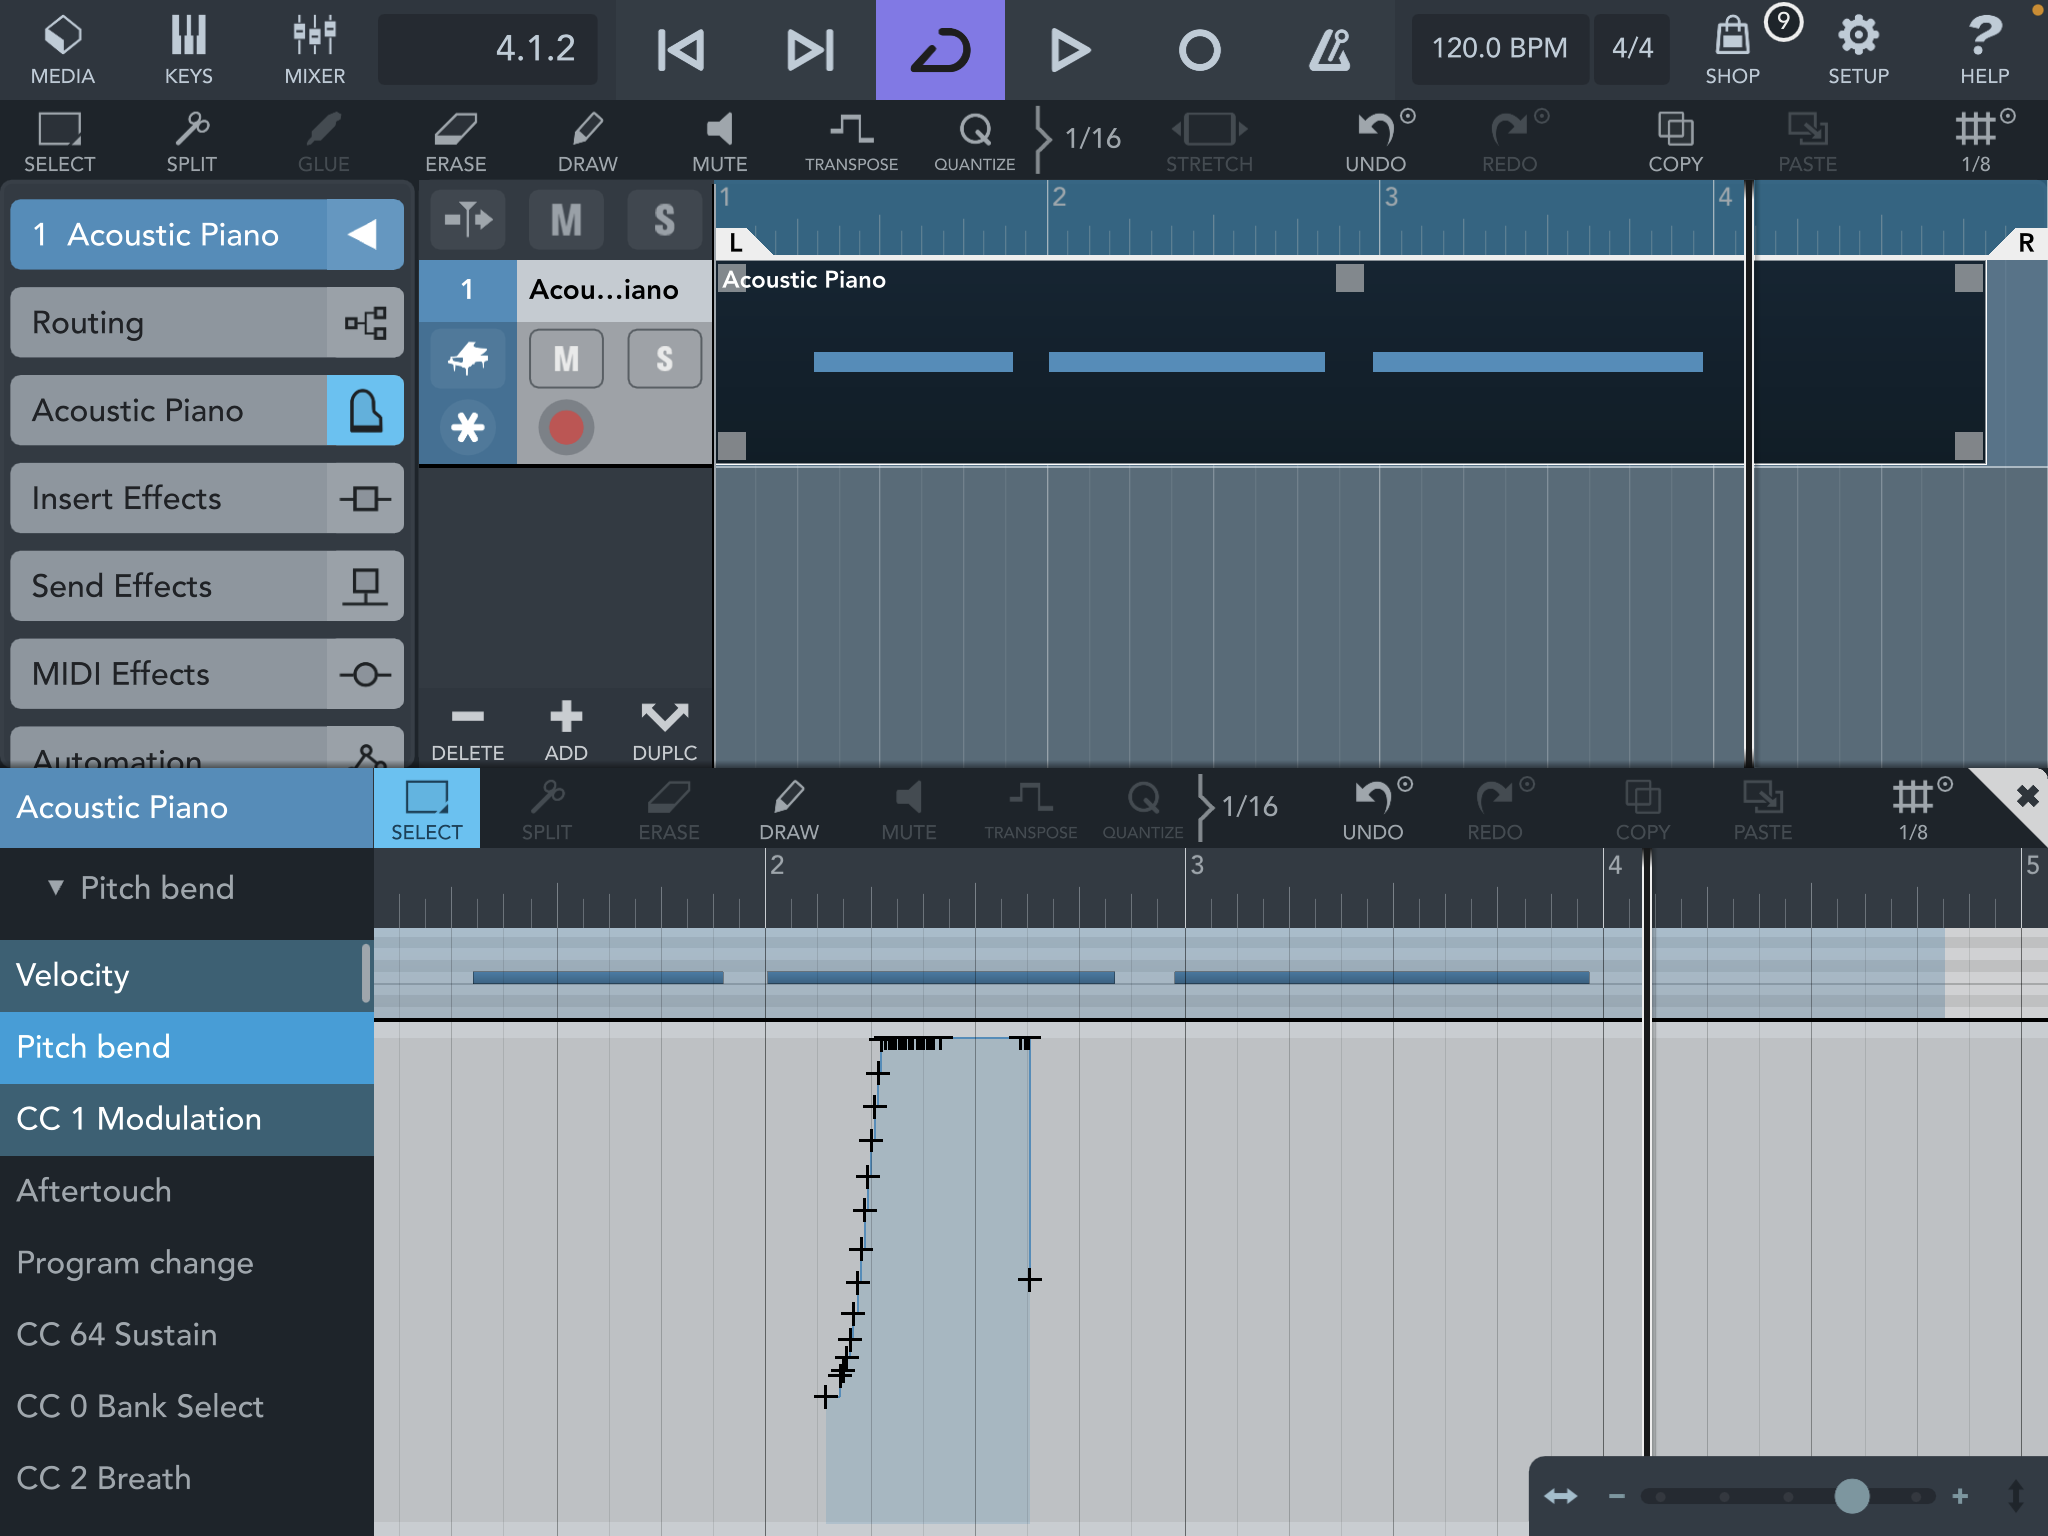Change the 4/4 time signature
Image resolution: width=2048 pixels, height=1536 pixels.
click(1632, 48)
